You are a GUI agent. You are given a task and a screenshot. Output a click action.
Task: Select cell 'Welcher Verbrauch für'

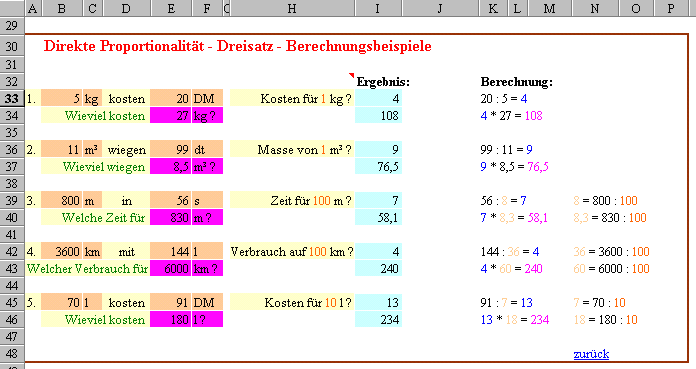(87, 269)
